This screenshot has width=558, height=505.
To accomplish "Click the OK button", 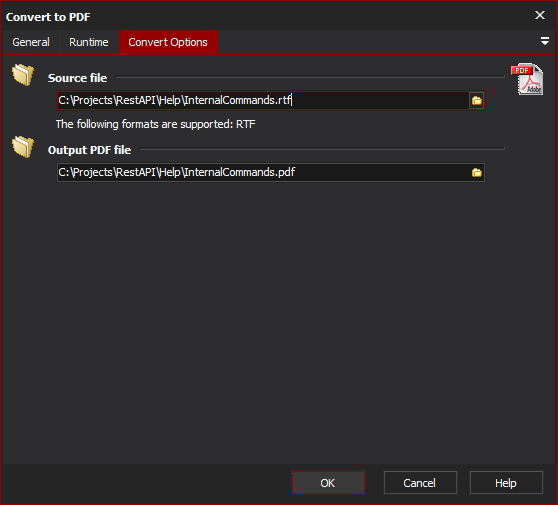I will (x=328, y=483).
